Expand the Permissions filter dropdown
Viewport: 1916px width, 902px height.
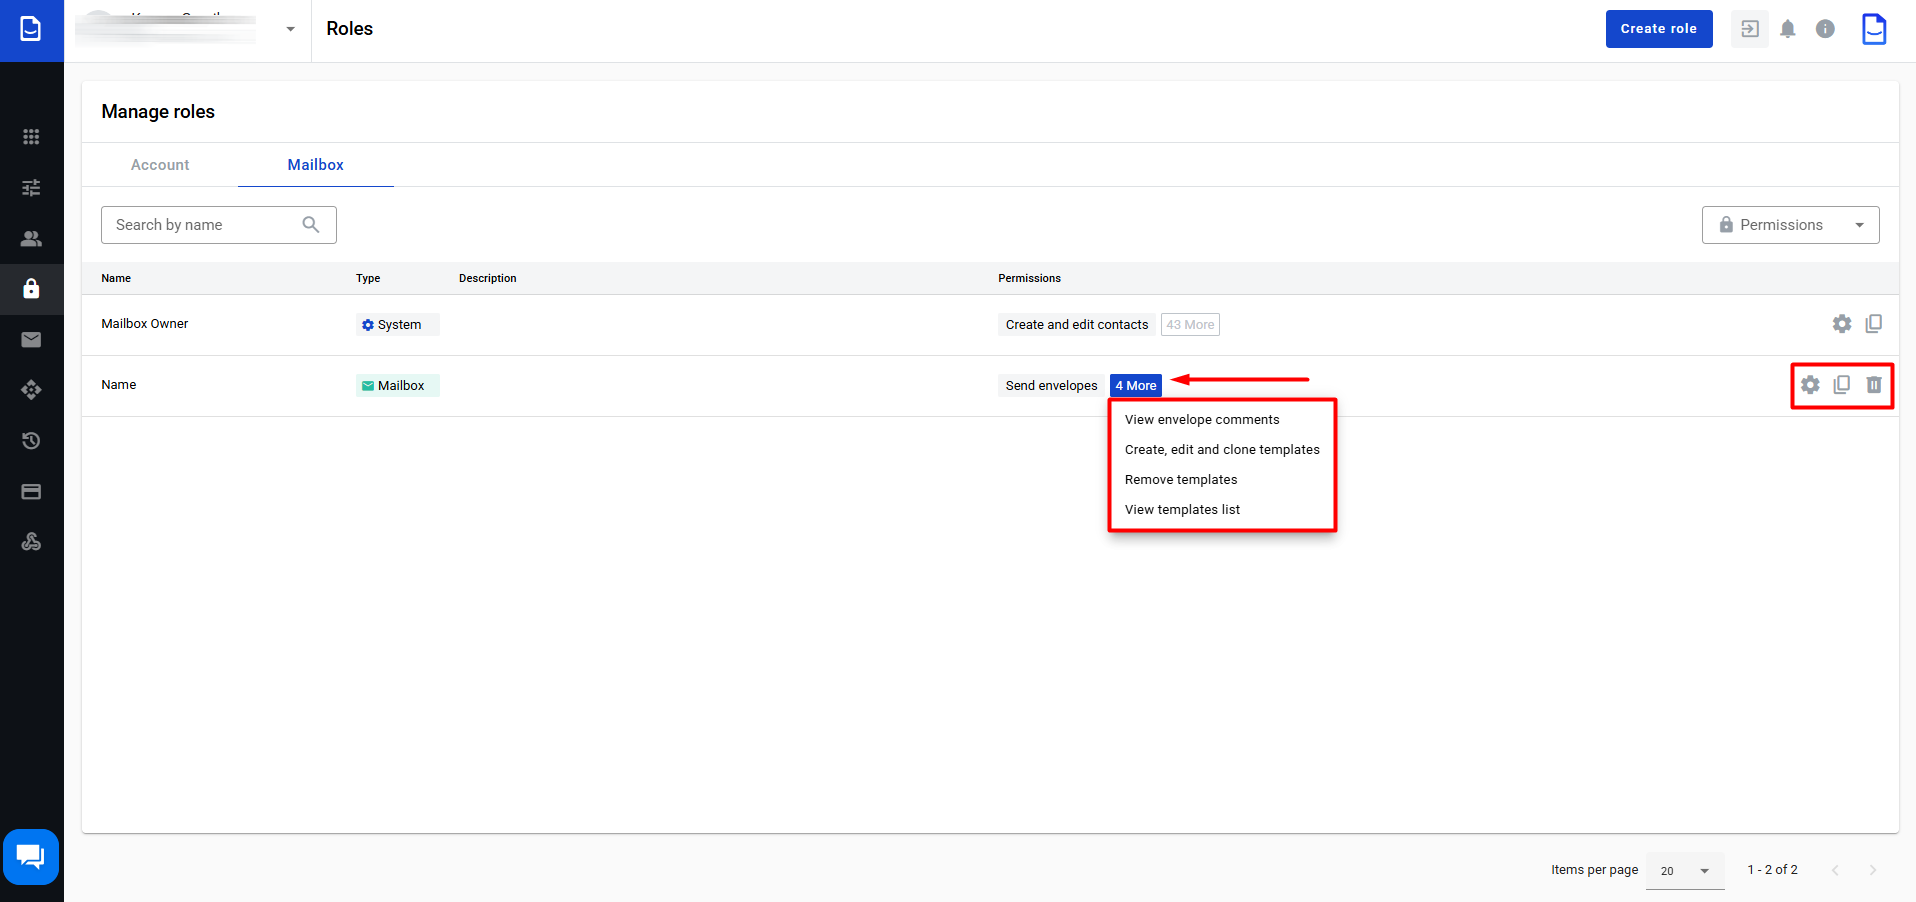click(x=1790, y=225)
